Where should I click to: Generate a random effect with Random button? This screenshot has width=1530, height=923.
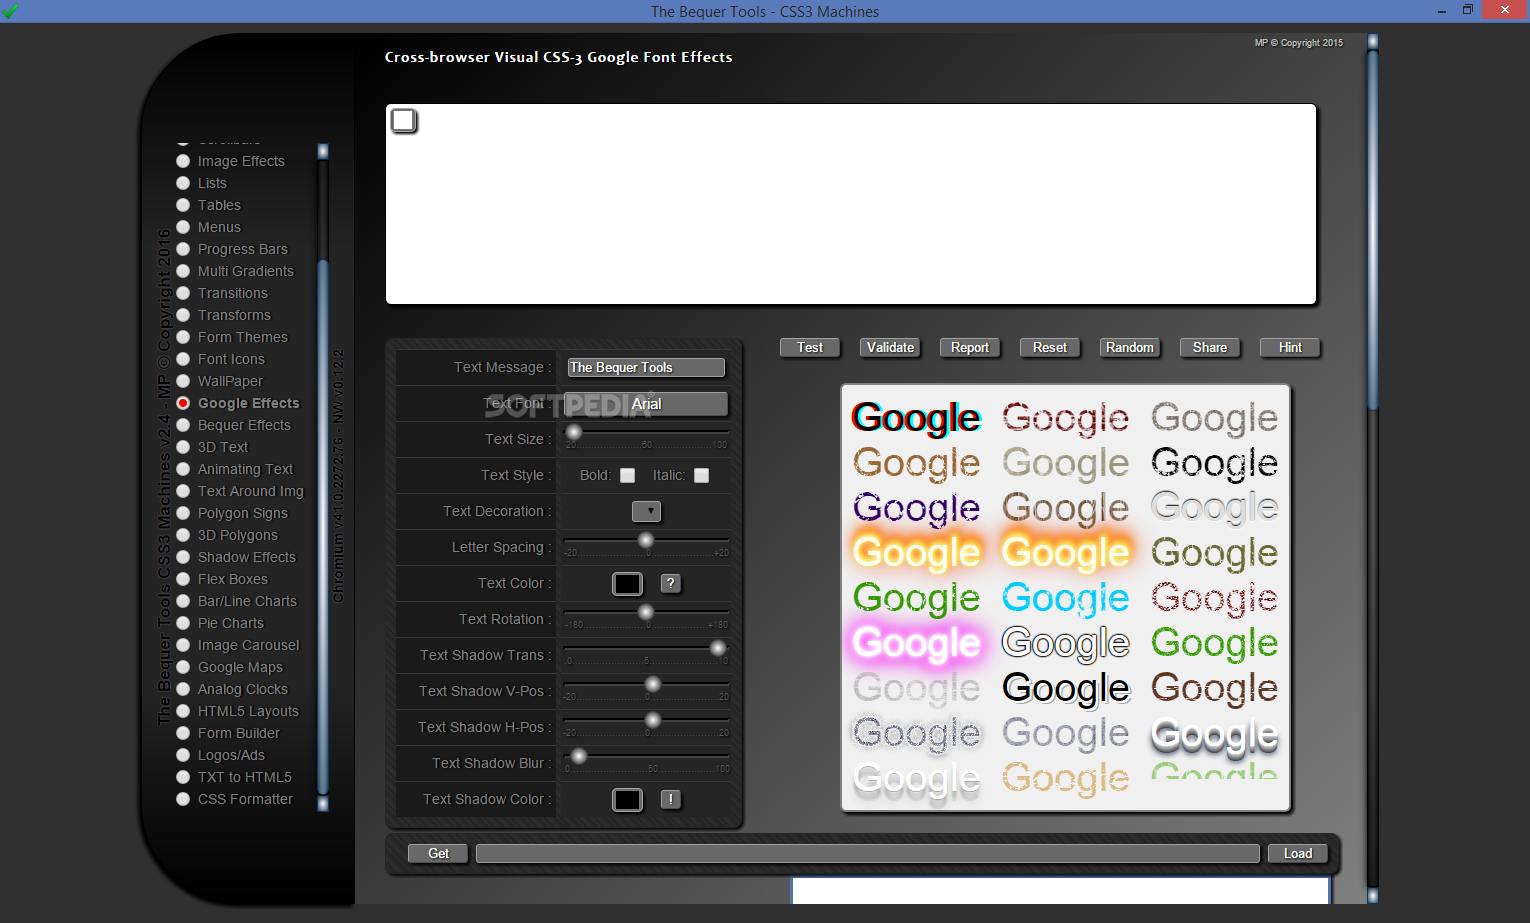coord(1130,347)
